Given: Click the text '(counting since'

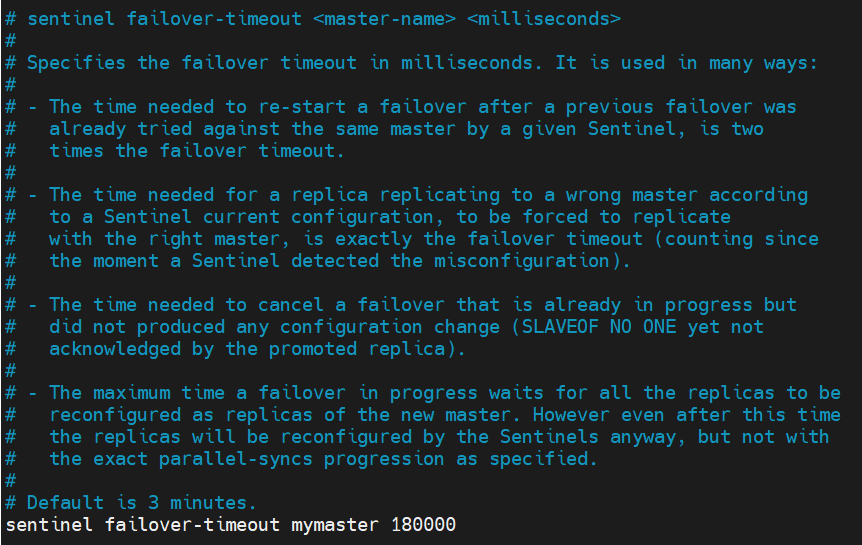Looking at the screenshot, I should point(740,239).
